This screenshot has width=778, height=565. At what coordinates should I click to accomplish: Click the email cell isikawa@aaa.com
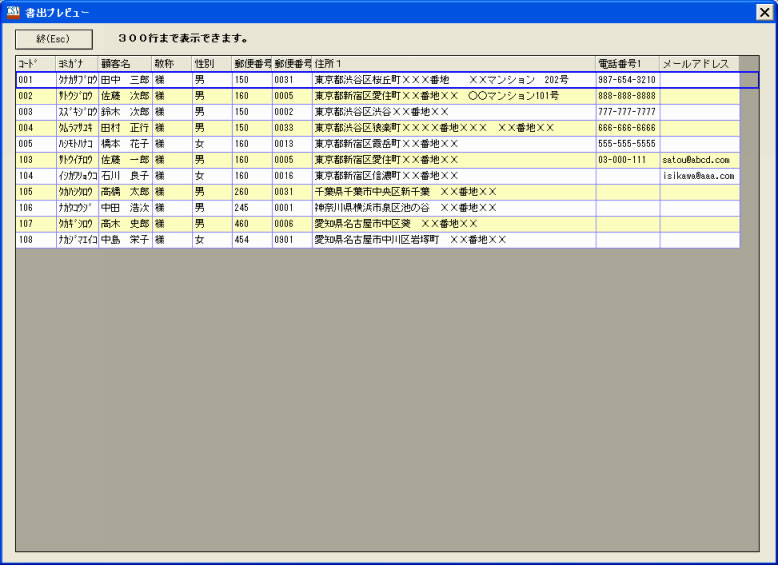(699, 176)
